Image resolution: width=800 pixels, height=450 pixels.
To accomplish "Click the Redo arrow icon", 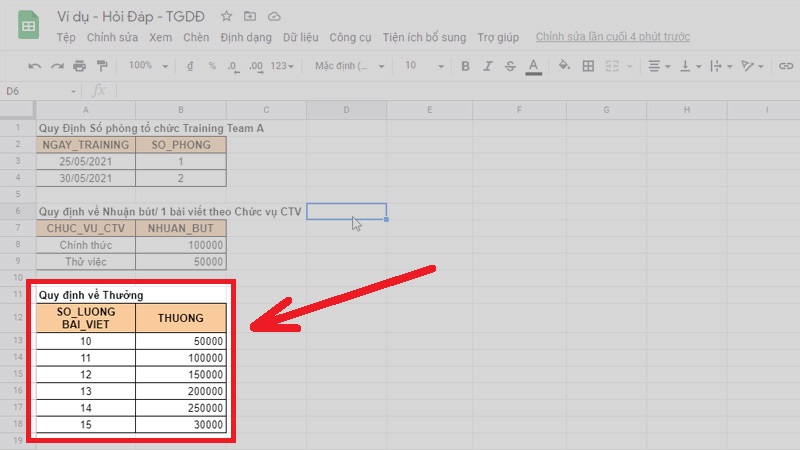I will pos(57,66).
